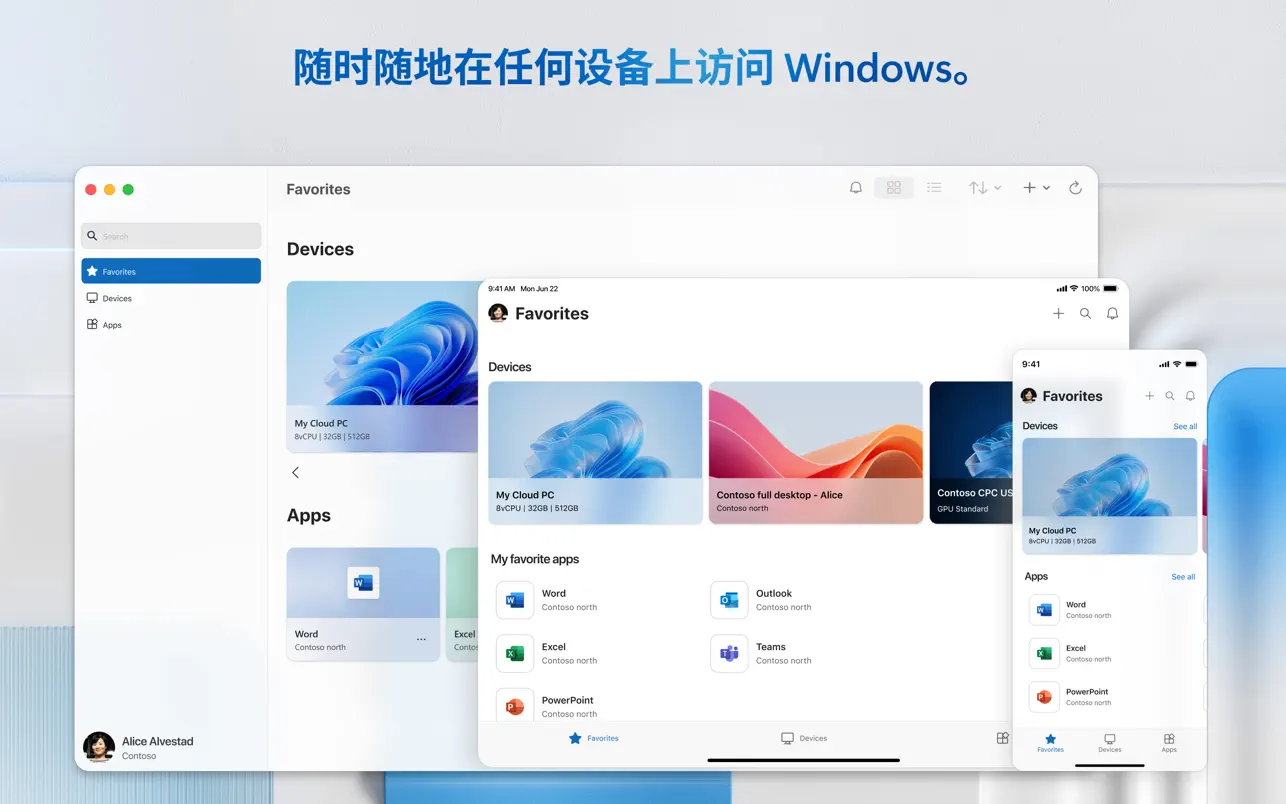Enable the grid view layout

(x=893, y=187)
